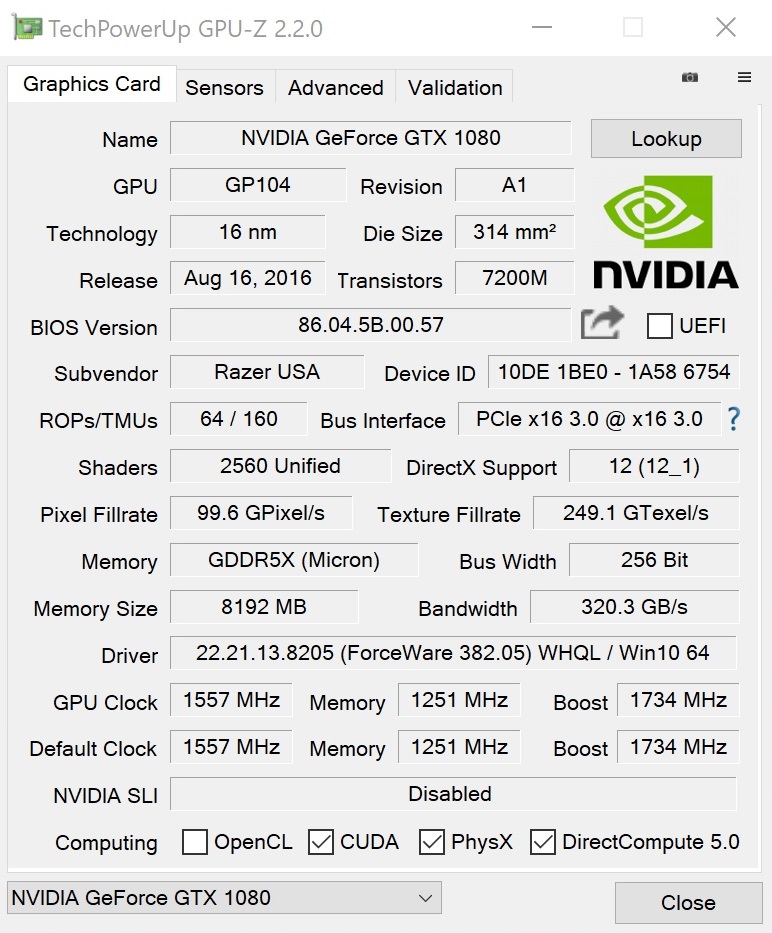This screenshot has width=772, height=933.
Task: Toggle the UEFI checkbox
Action: click(x=660, y=326)
